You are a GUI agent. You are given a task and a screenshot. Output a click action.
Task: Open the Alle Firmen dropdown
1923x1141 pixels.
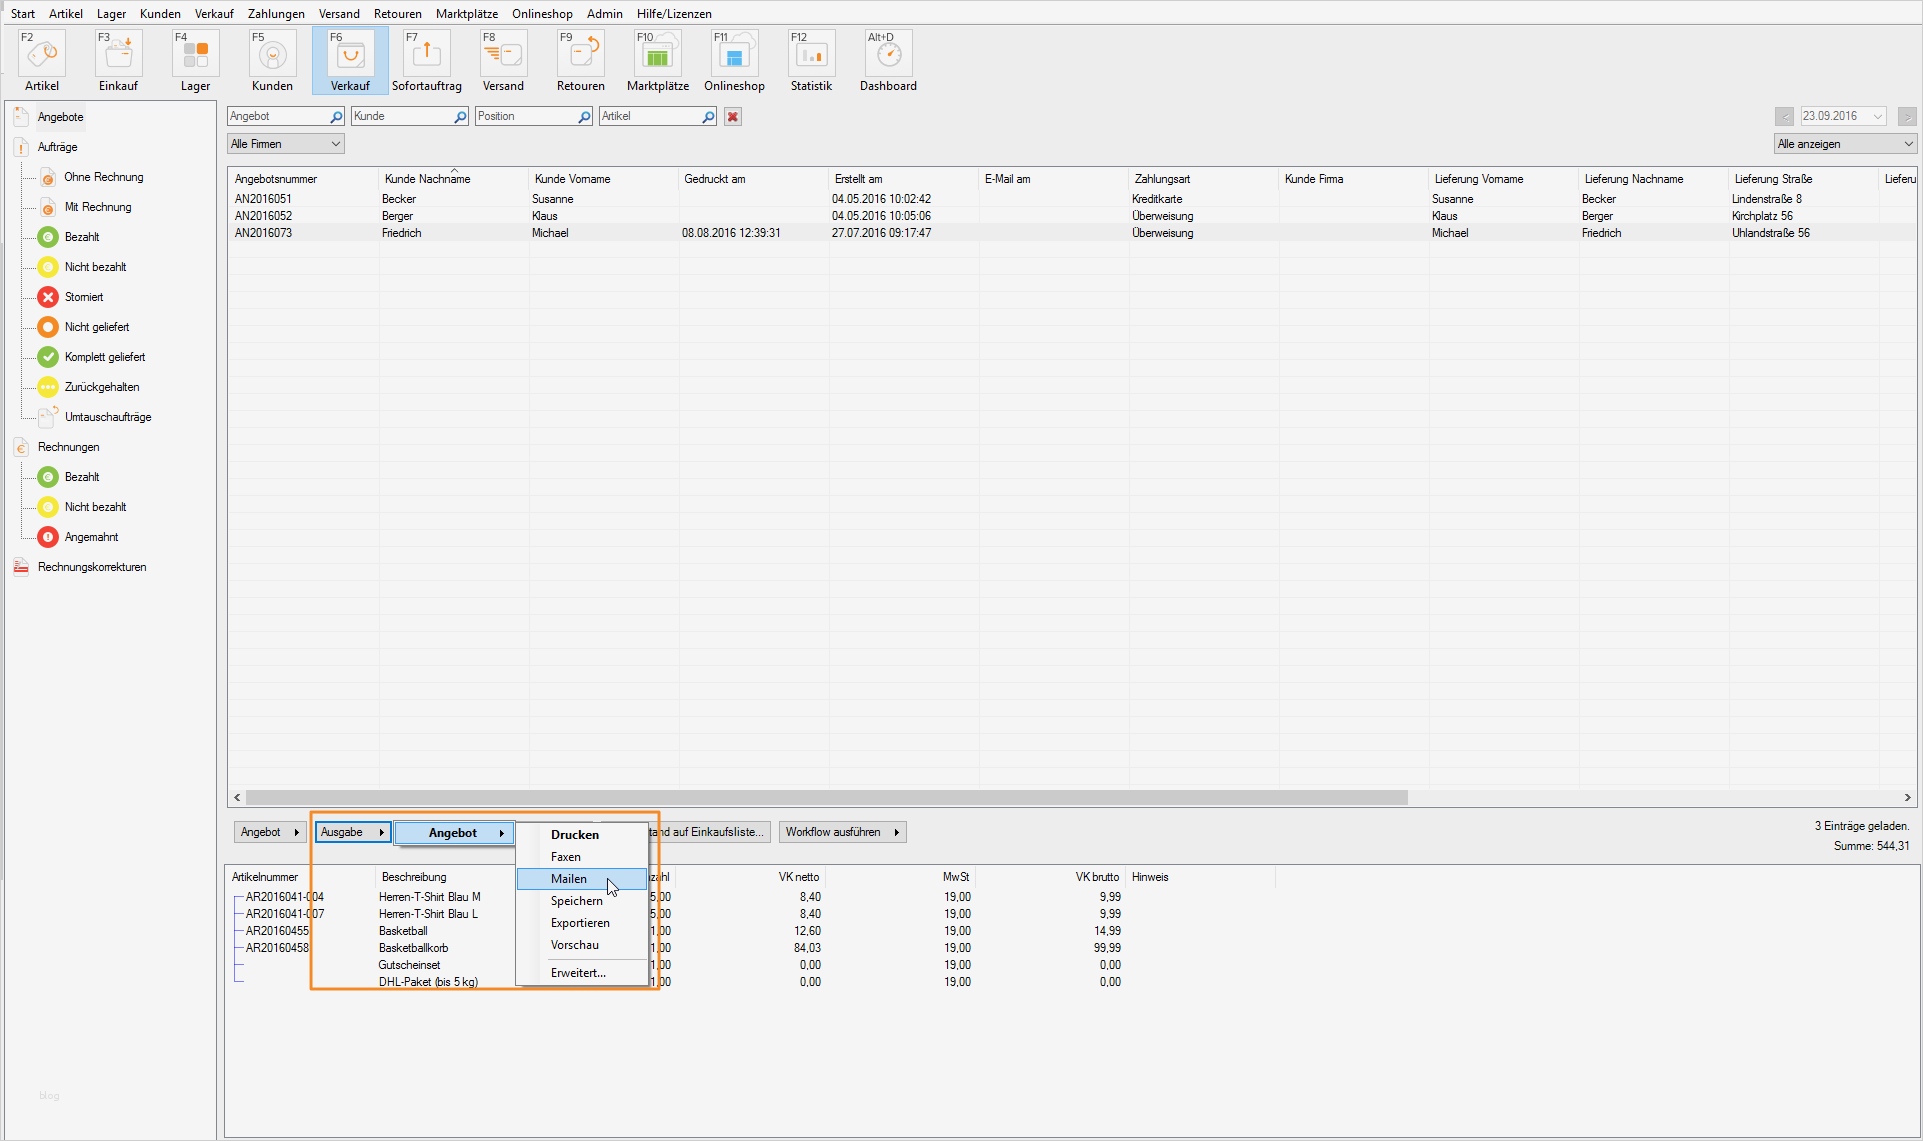(285, 144)
